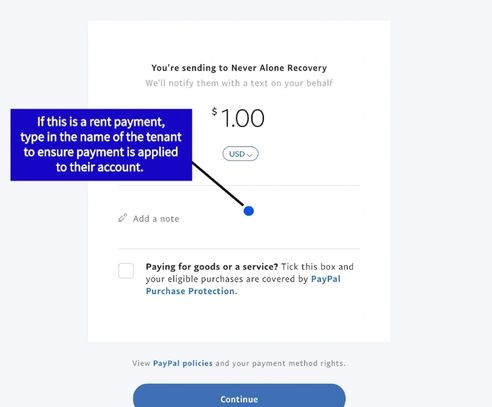Click the blue dot marker above the note field

(x=249, y=211)
